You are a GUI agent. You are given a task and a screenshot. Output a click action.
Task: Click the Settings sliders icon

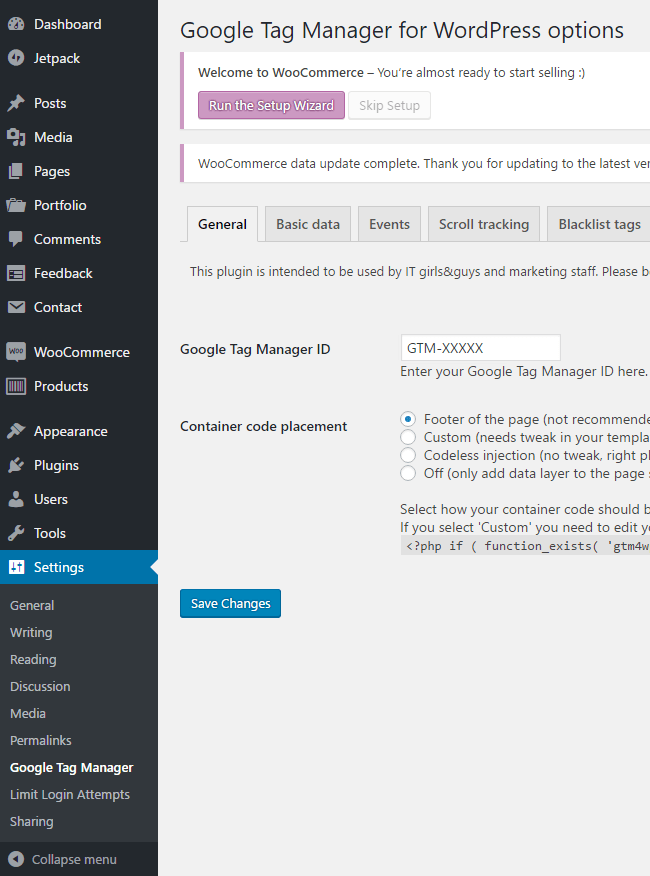[16, 567]
